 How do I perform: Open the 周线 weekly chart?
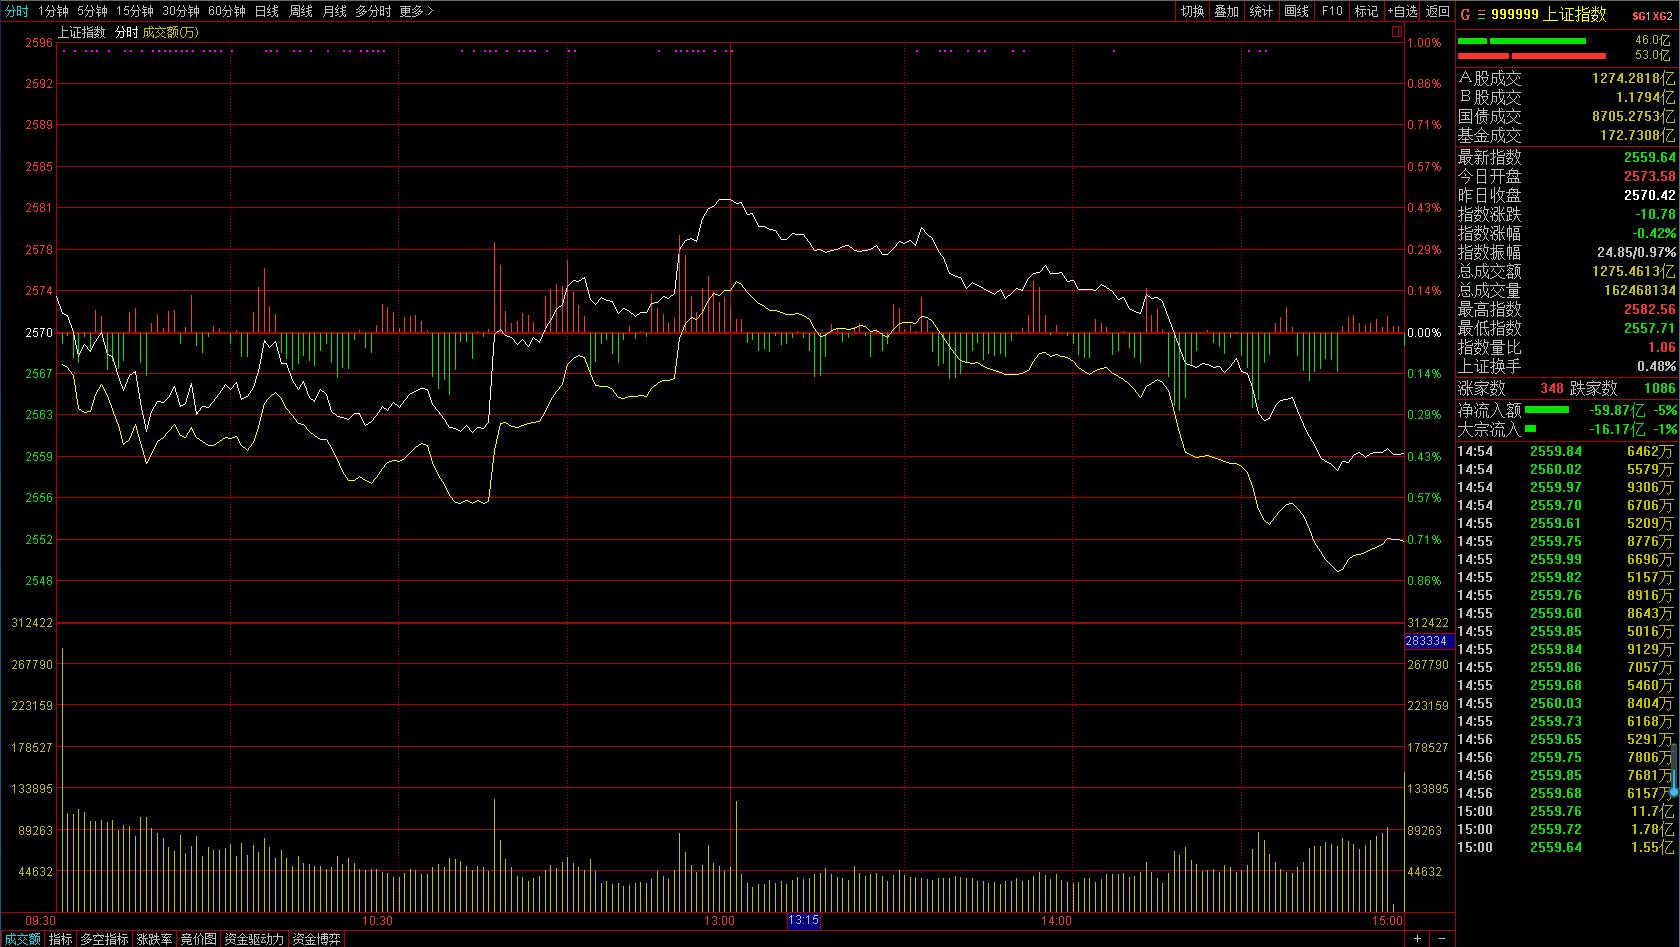(x=301, y=11)
